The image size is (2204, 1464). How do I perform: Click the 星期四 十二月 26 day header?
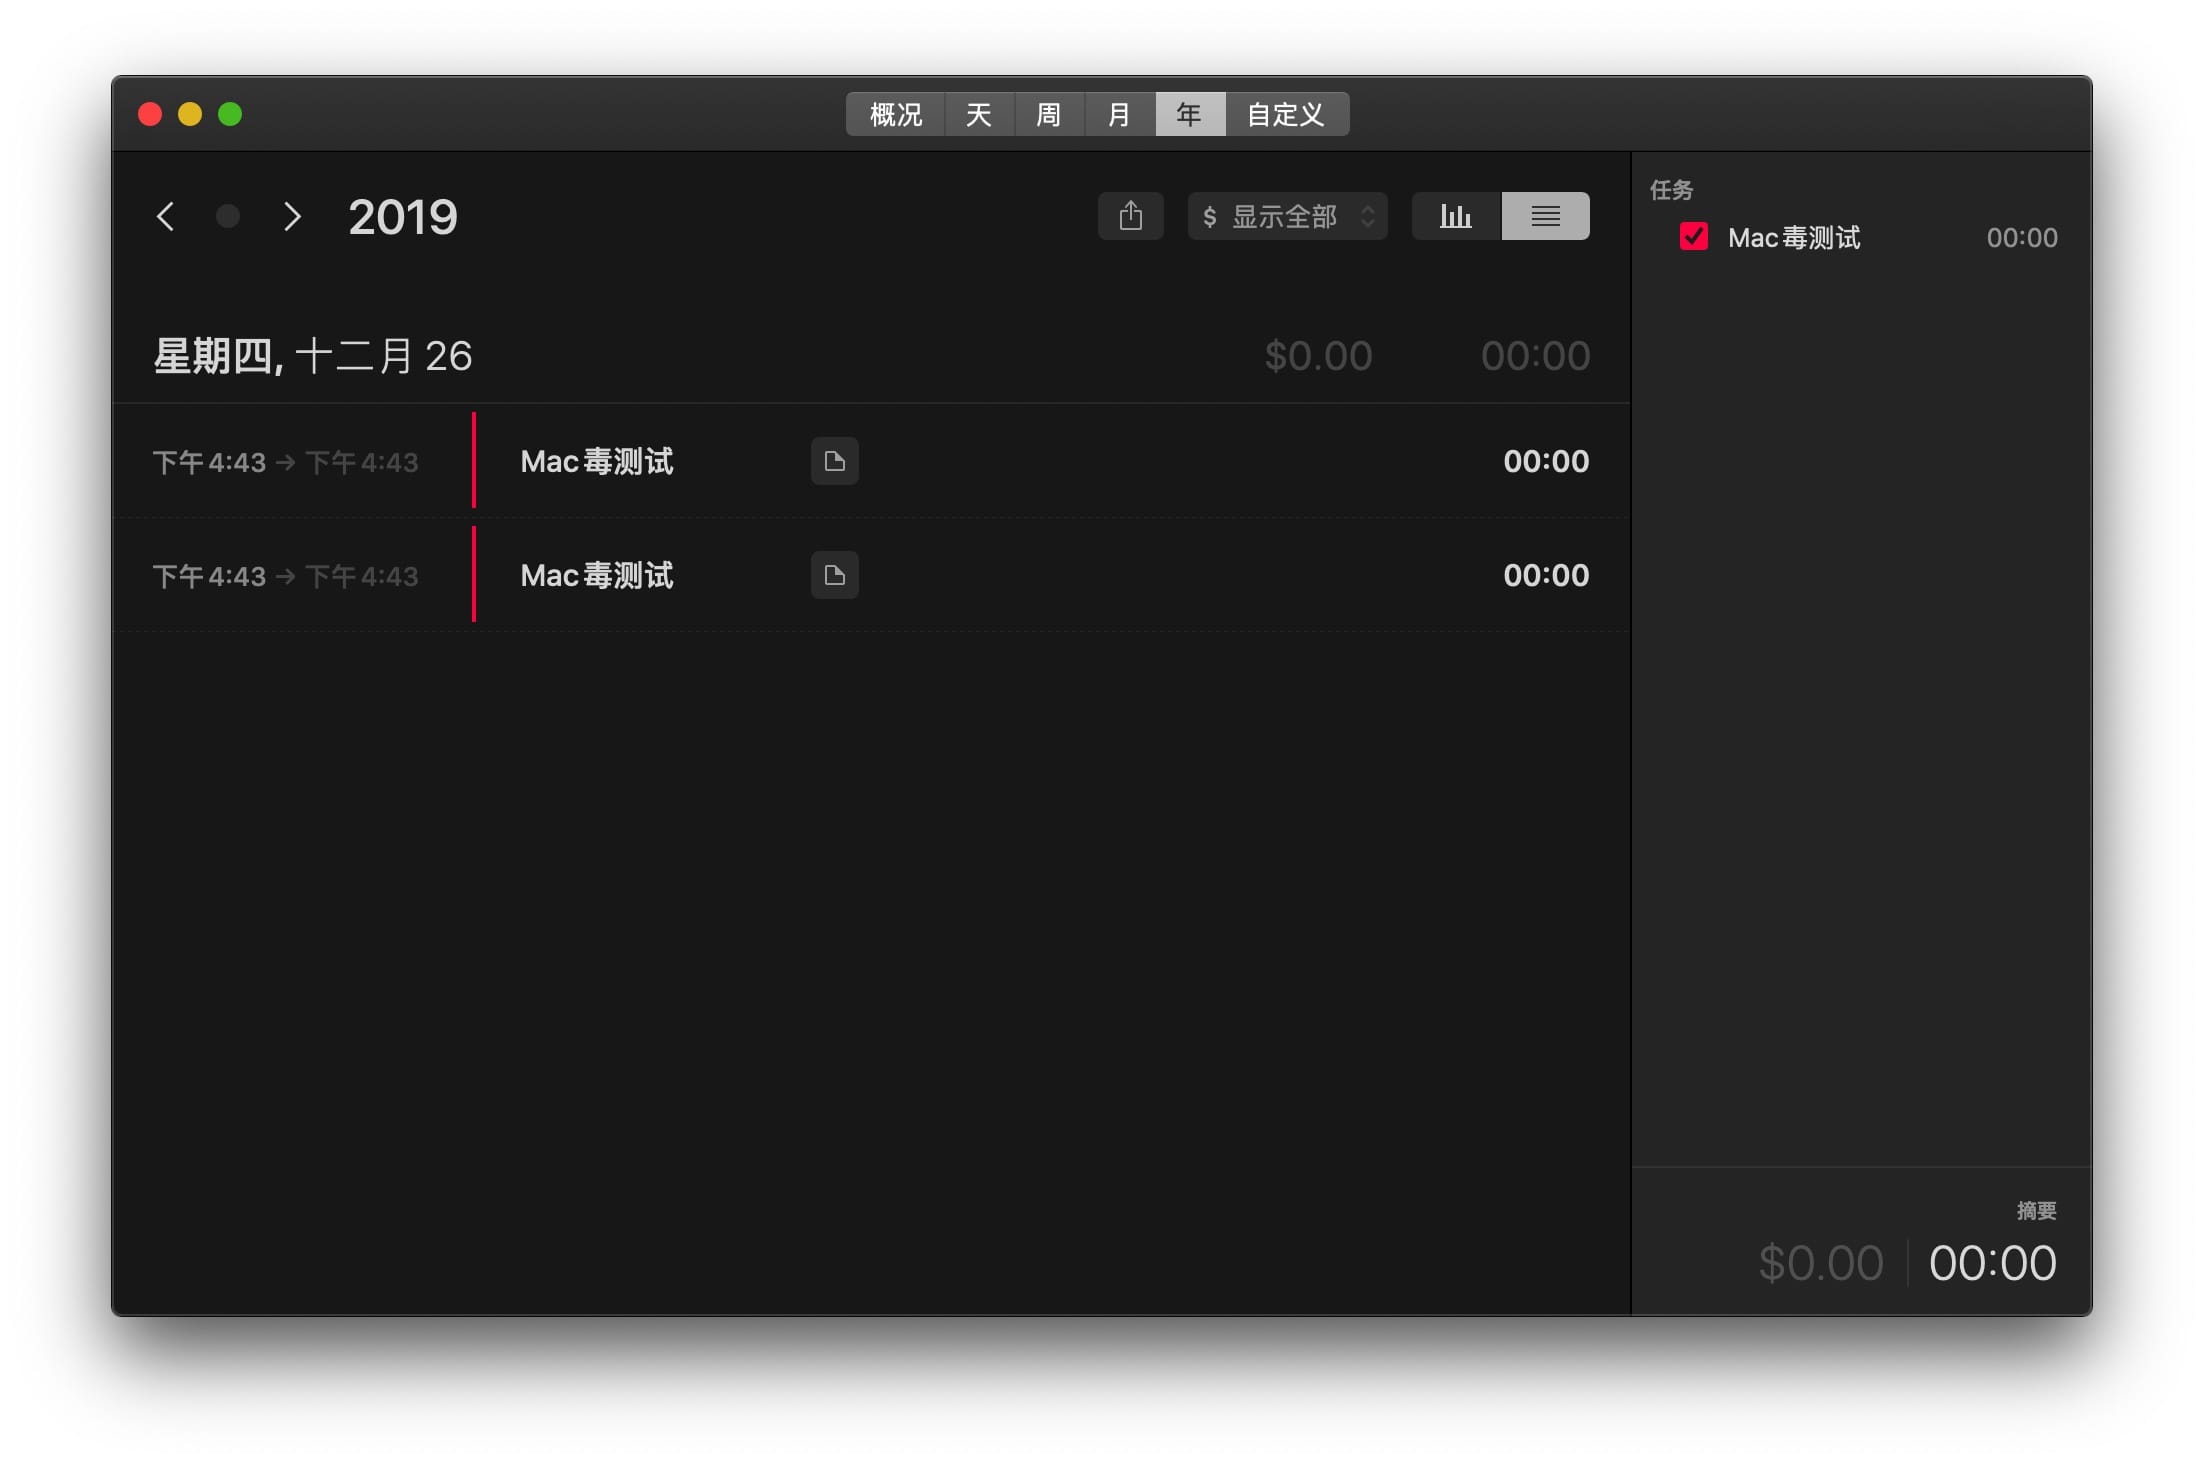point(312,356)
